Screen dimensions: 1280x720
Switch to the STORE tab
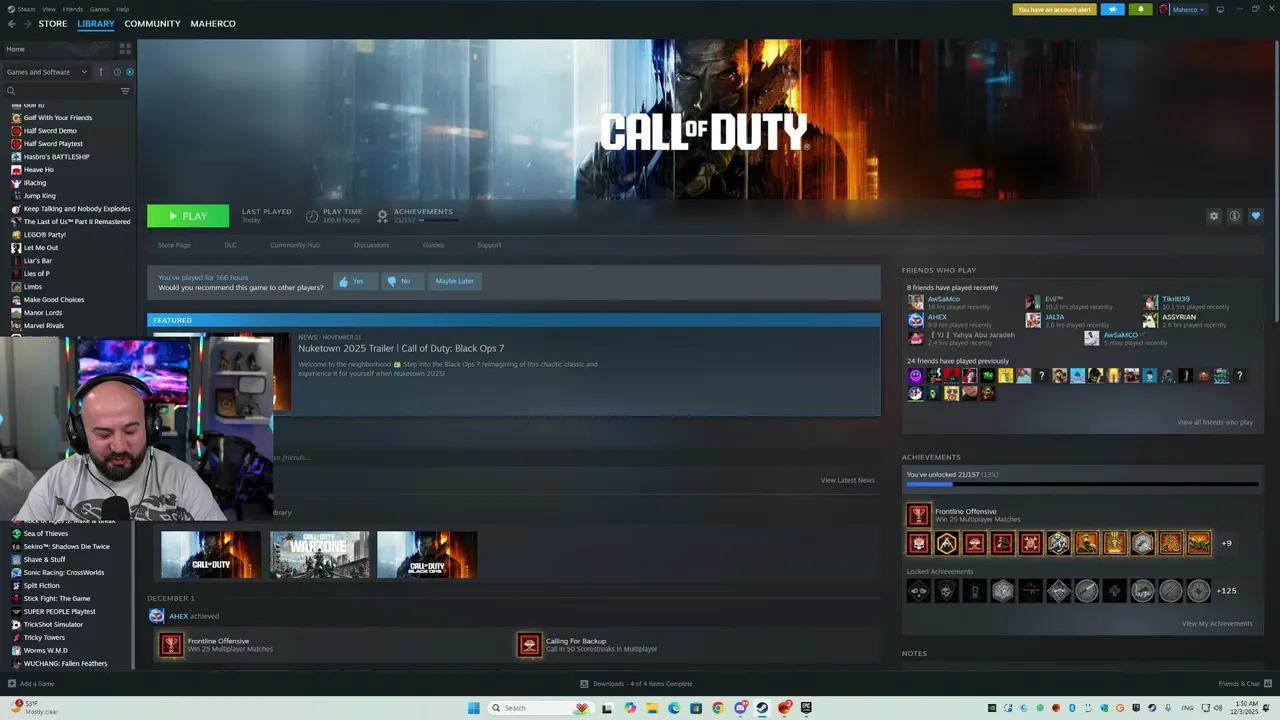point(53,24)
